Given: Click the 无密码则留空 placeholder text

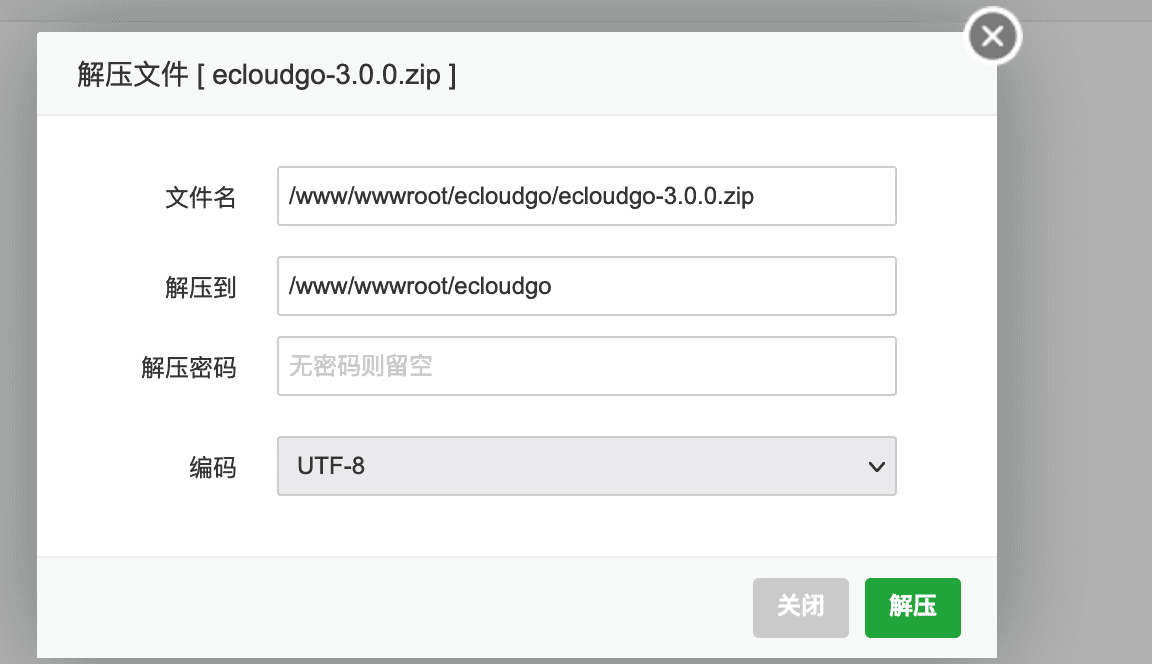Looking at the screenshot, I should point(361,366).
